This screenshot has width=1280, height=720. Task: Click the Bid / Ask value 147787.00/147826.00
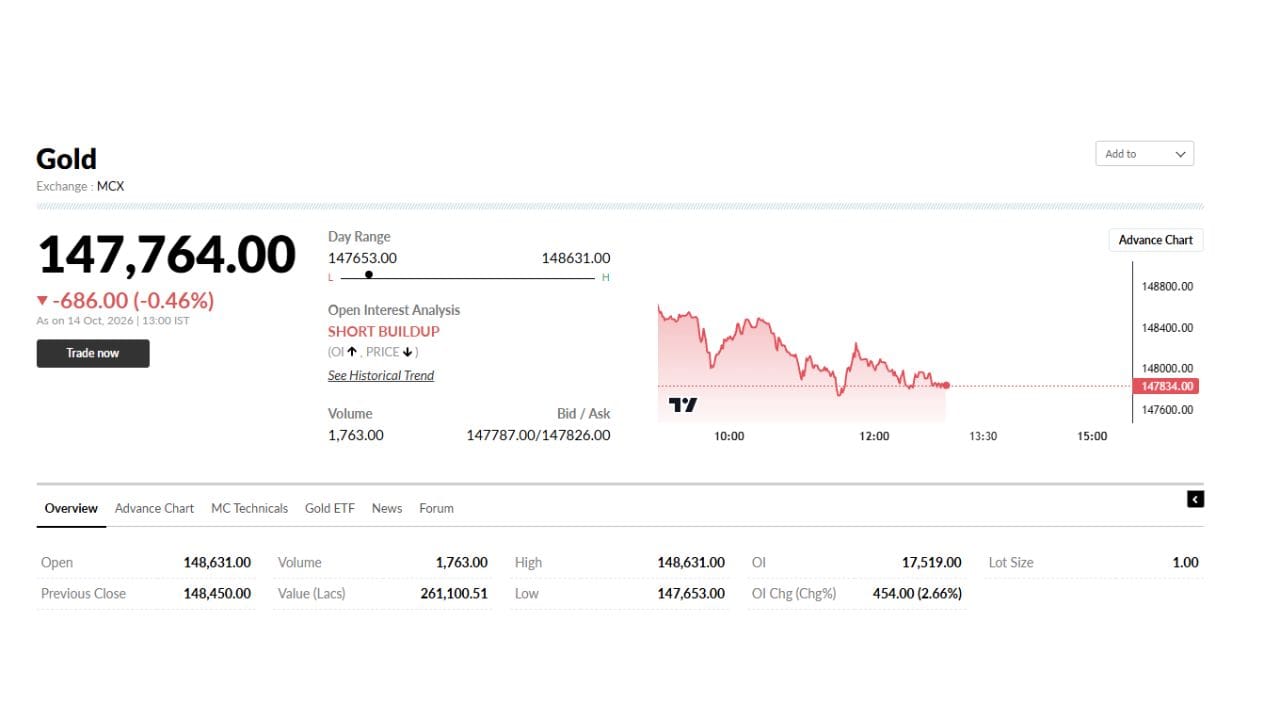(538, 435)
